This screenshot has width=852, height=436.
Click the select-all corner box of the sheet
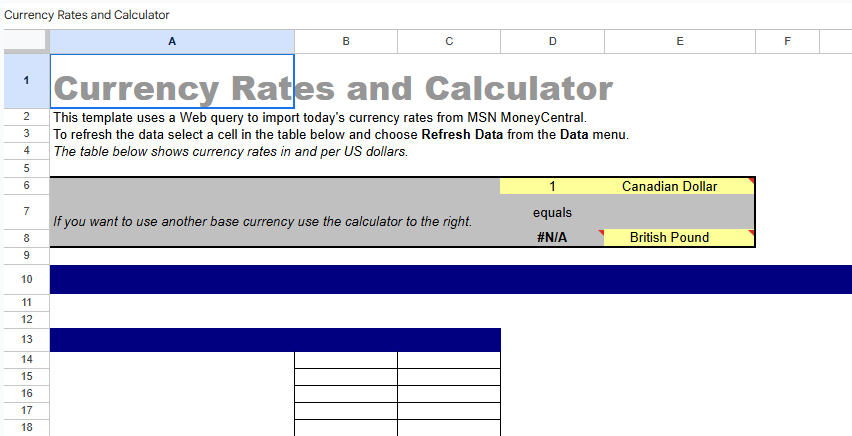pyautogui.click(x=25, y=41)
